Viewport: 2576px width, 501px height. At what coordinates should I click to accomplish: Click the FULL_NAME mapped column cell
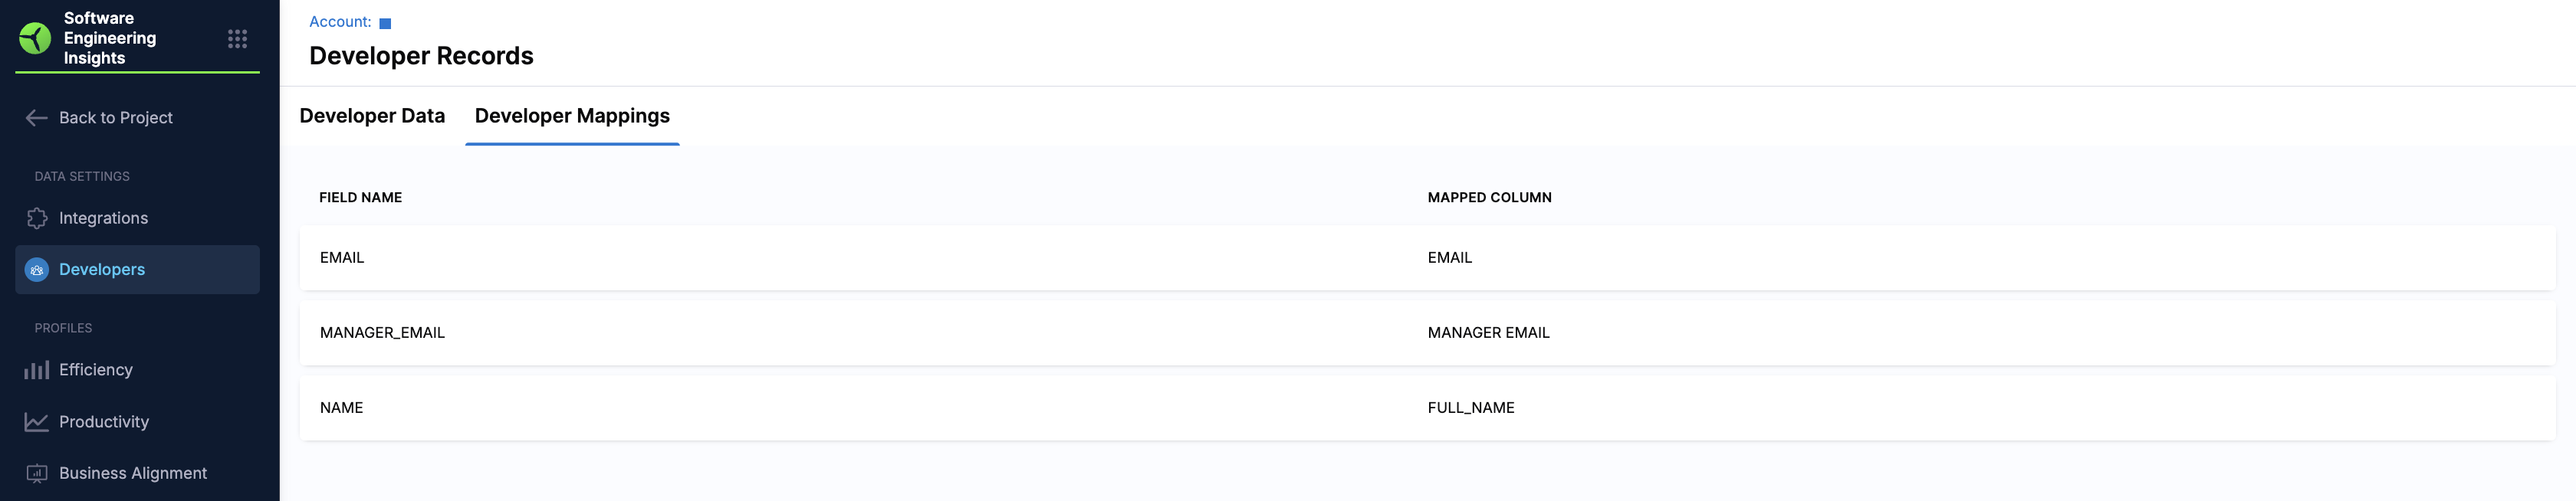point(1470,408)
